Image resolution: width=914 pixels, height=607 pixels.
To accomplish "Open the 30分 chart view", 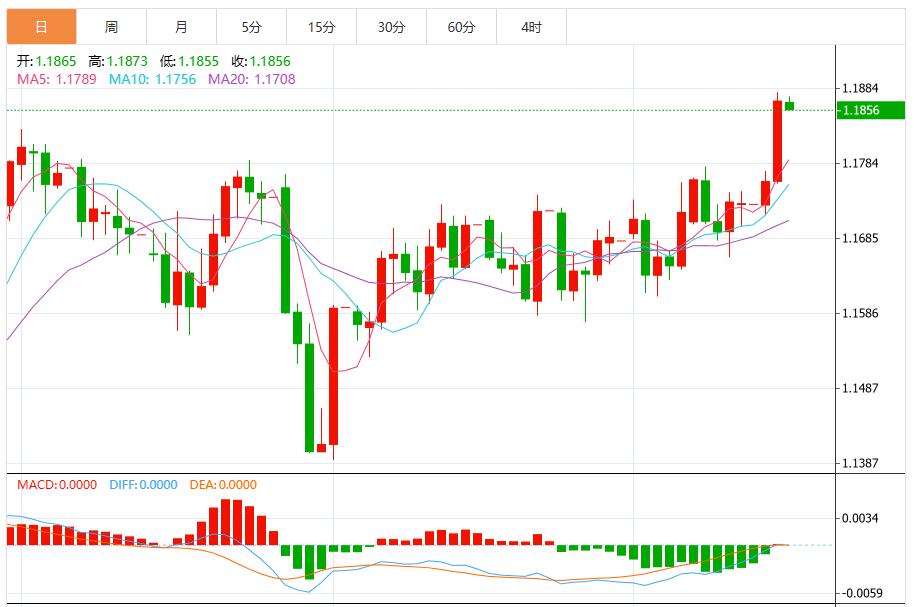I will pyautogui.click(x=393, y=20).
